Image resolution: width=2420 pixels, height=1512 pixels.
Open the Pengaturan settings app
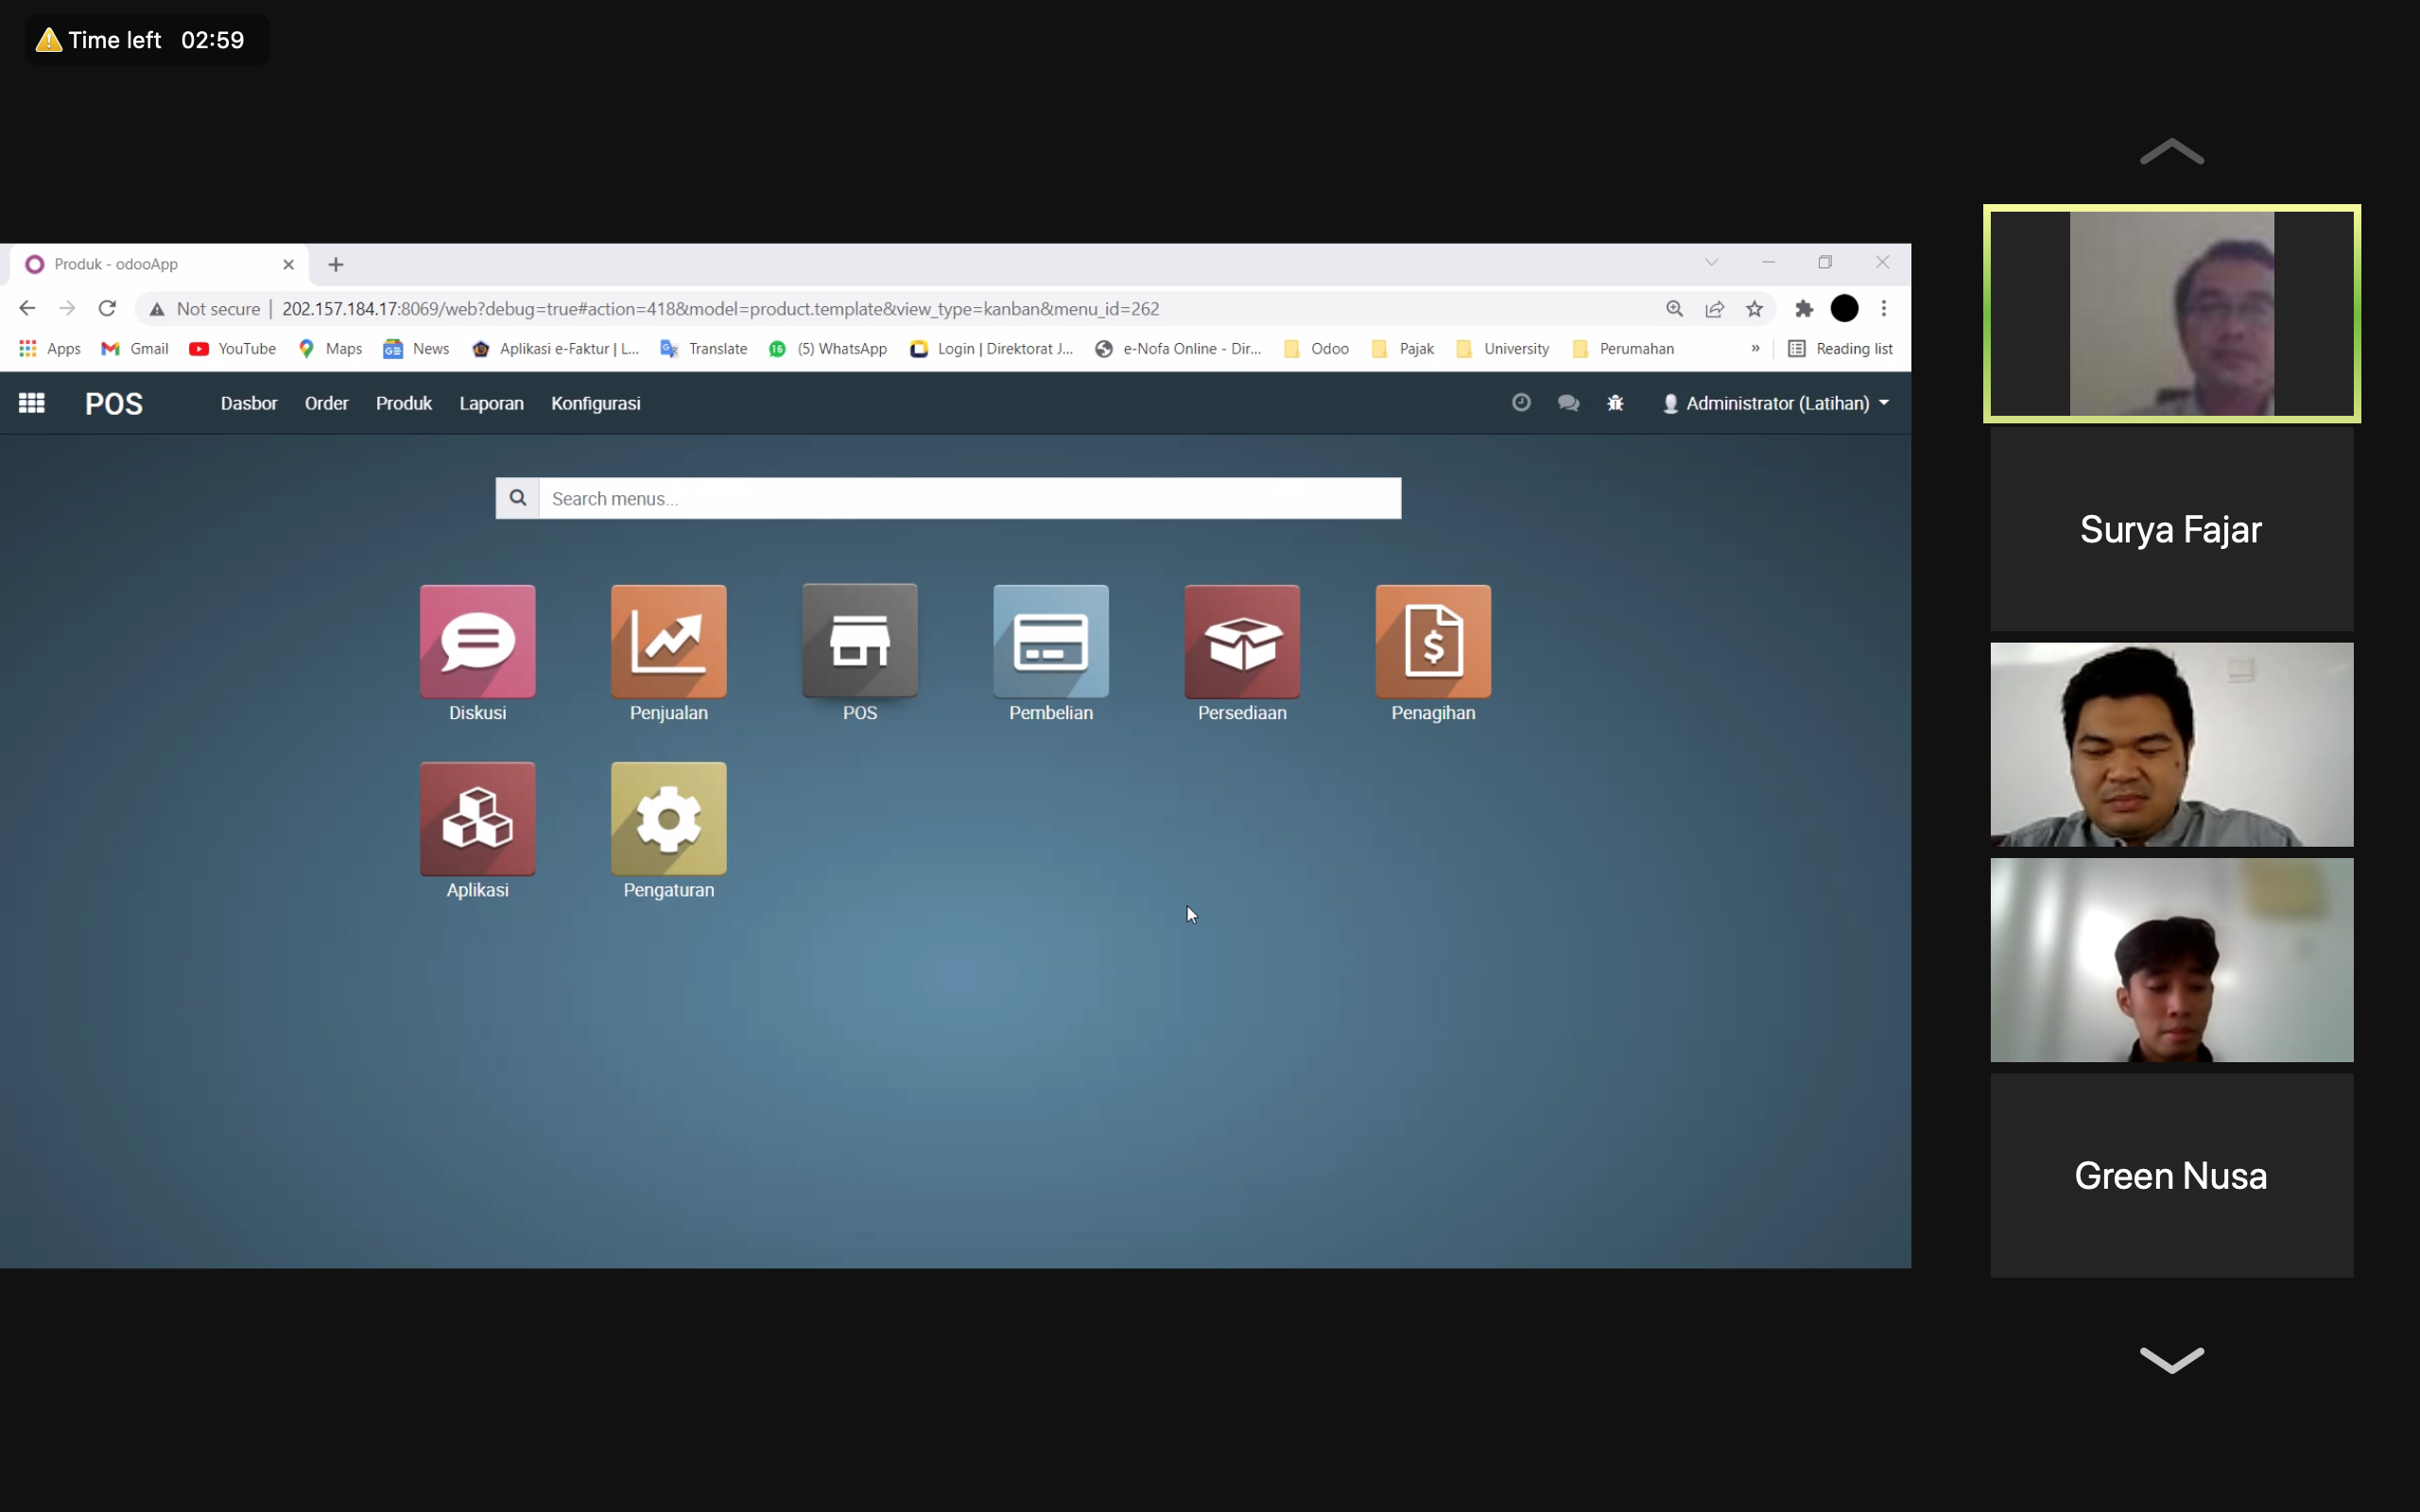668,818
